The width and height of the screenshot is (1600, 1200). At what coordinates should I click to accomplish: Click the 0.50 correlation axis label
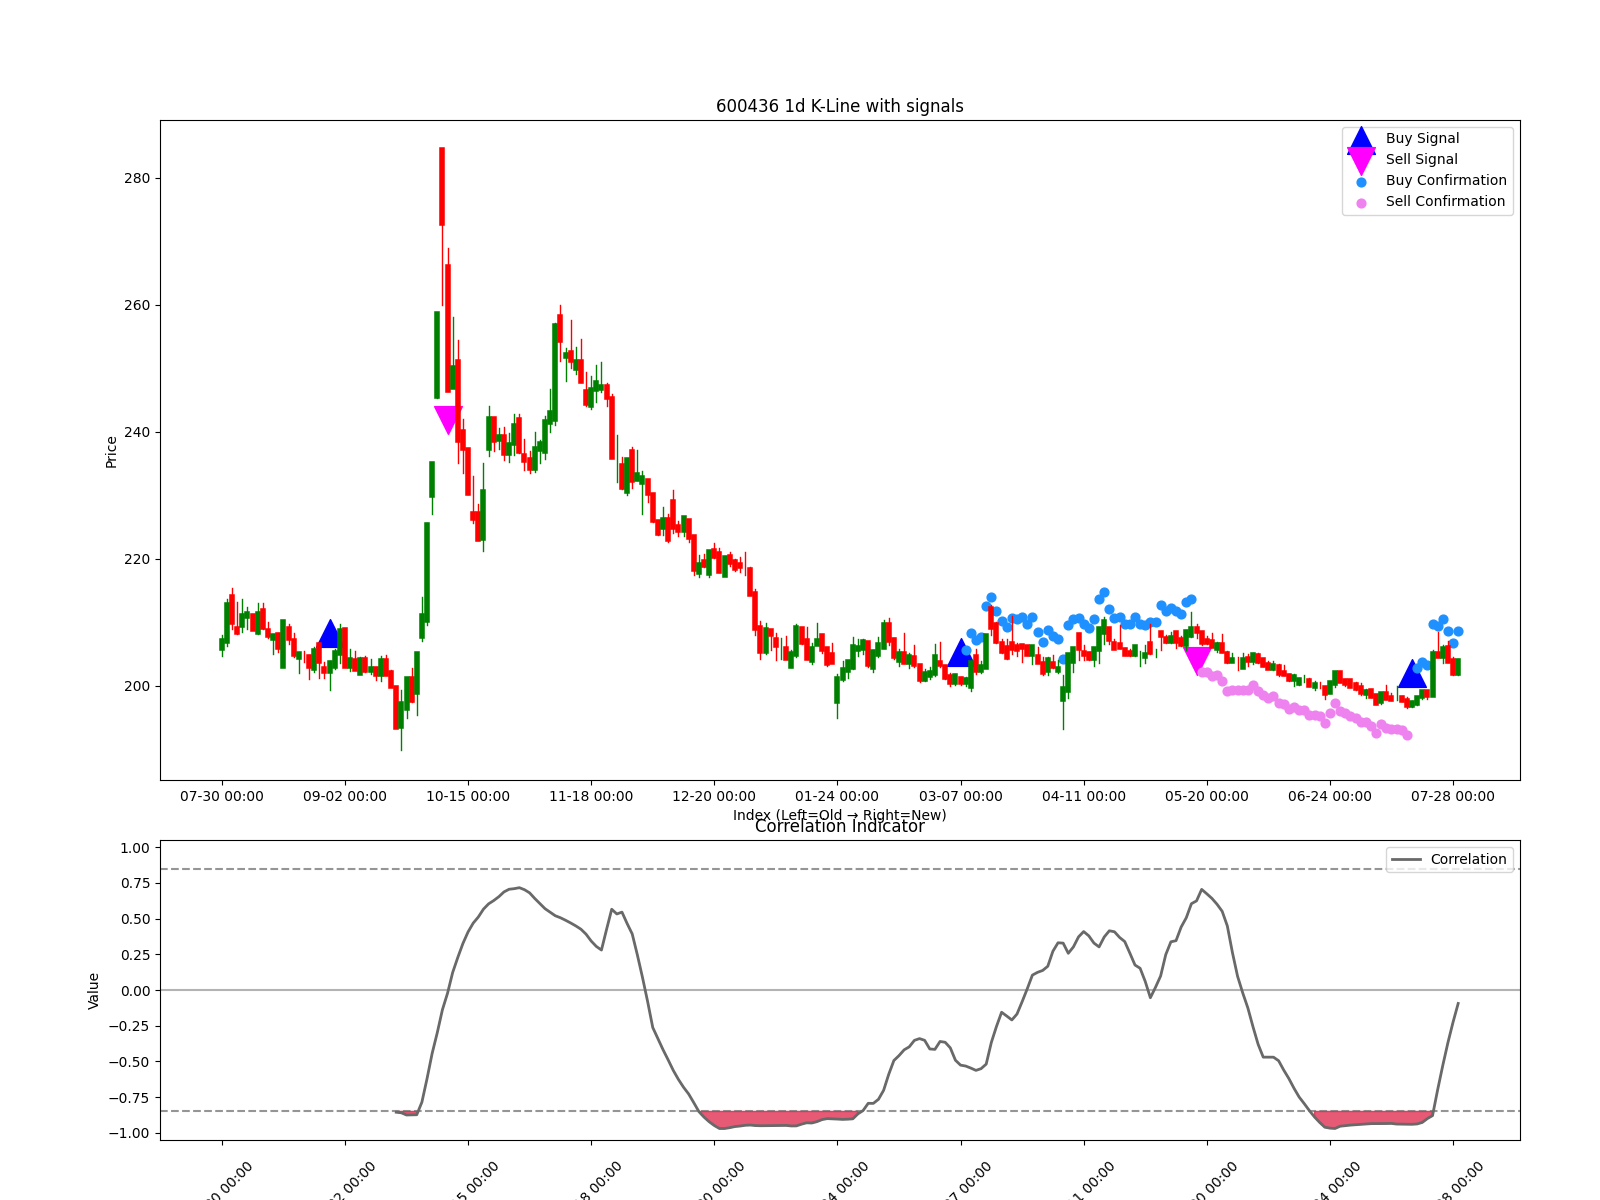(134, 919)
